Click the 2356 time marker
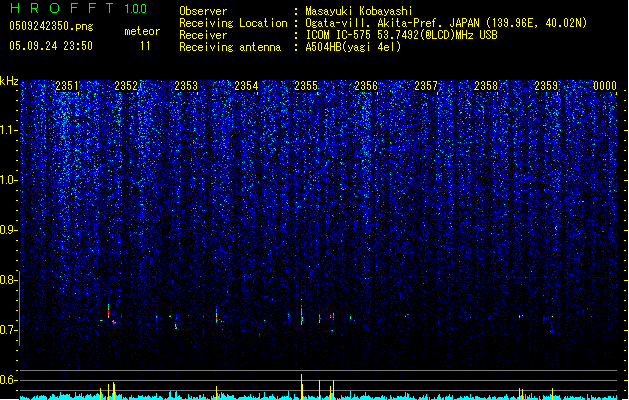629x400 pixels. [x=366, y=86]
